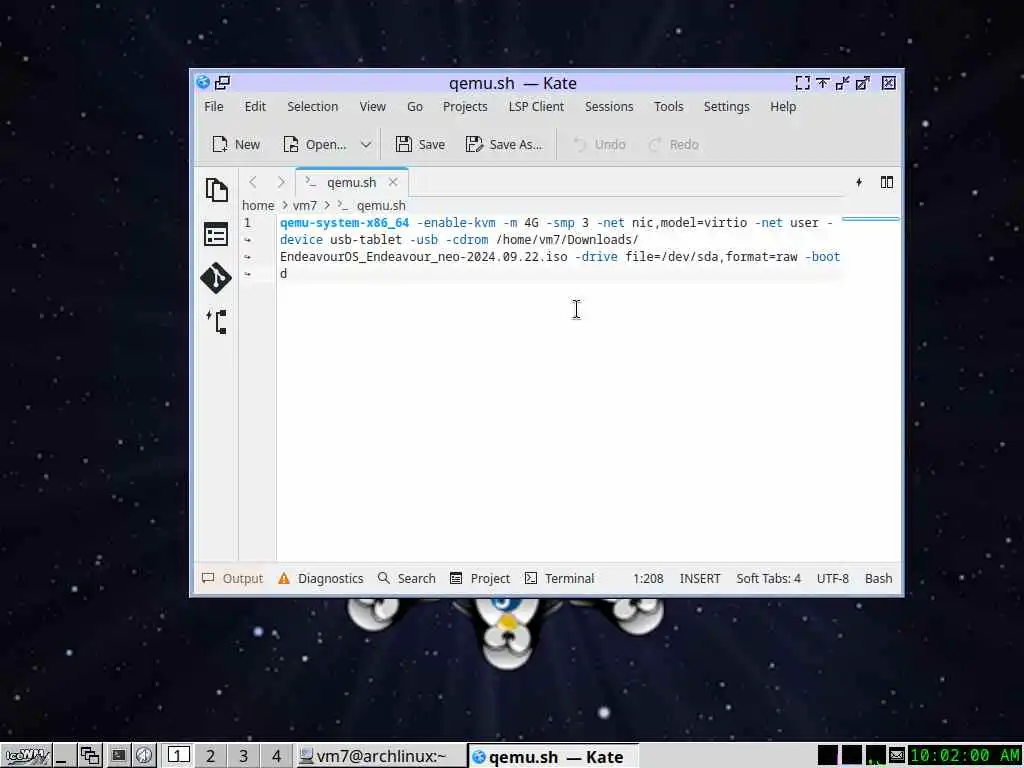The height and width of the screenshot is (768, 1024).
Task: Click line number 1 in gutter
Action: pos(248,223)
